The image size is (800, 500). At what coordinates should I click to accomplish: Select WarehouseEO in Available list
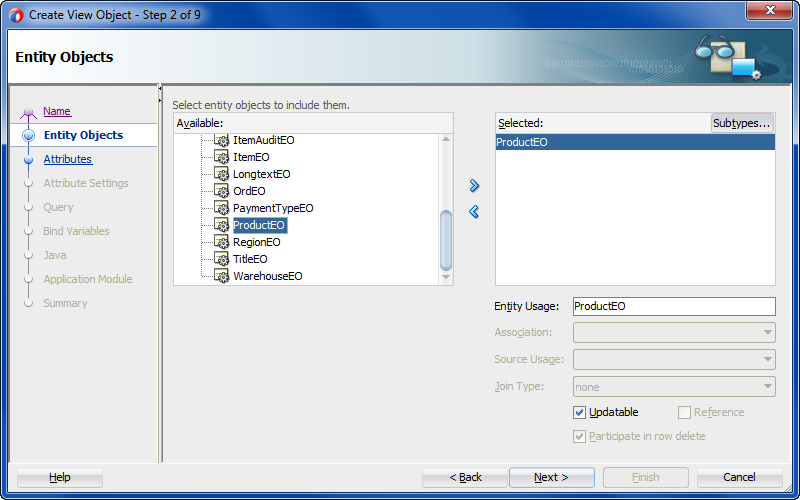[x=268, y=276]
